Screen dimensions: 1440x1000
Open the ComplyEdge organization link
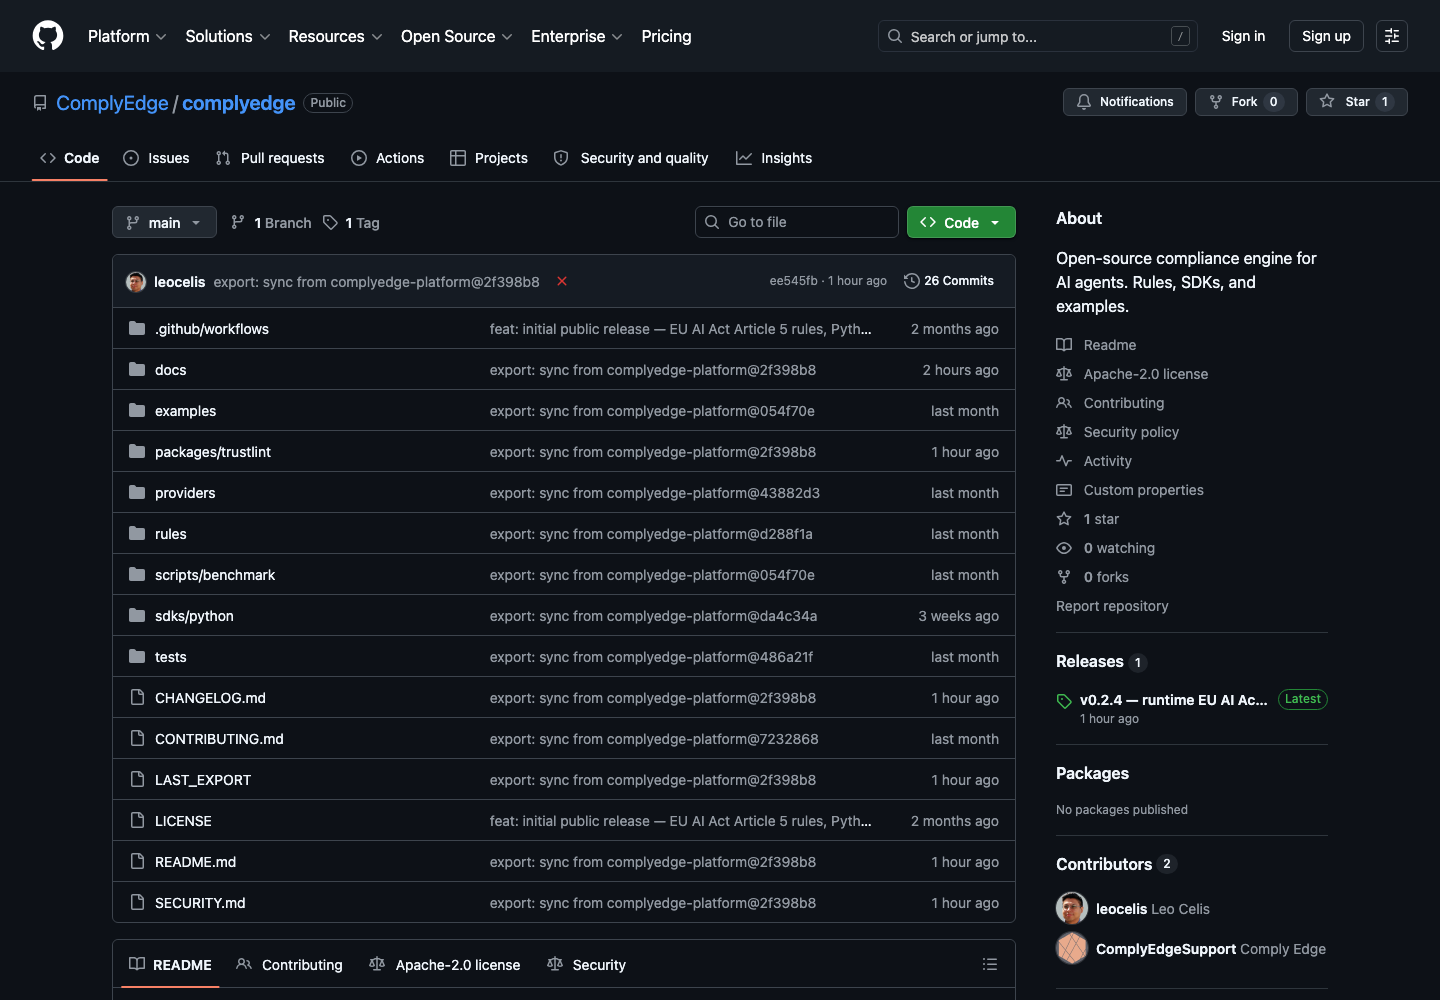[x=112, y=103]
